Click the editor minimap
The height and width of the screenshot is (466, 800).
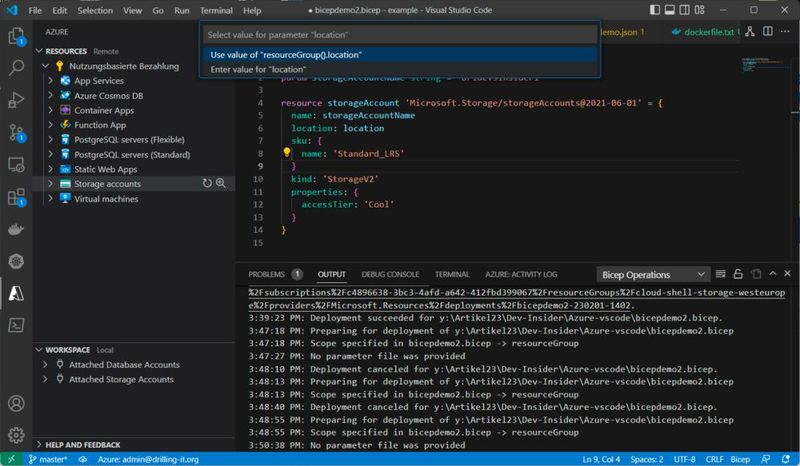point(764,64)
